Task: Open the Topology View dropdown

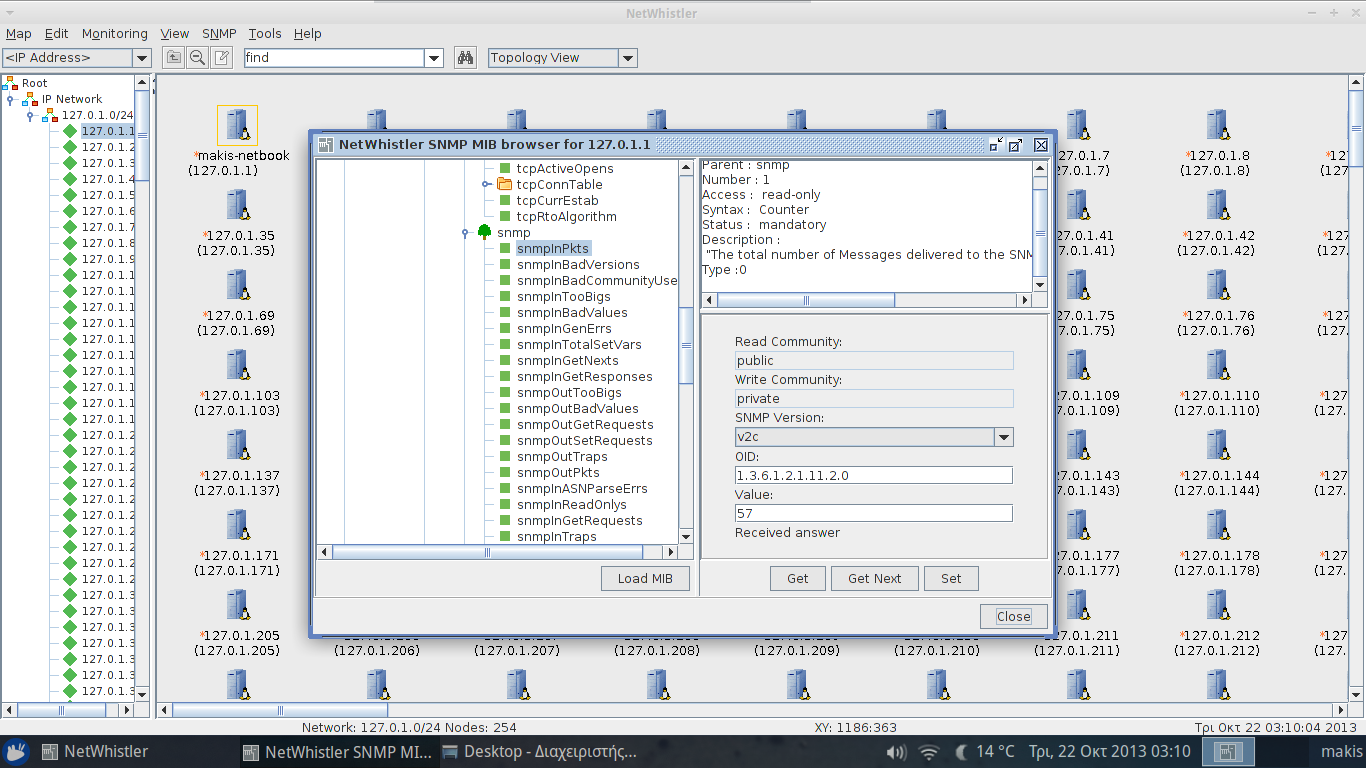Action: [x=627, y=58]
